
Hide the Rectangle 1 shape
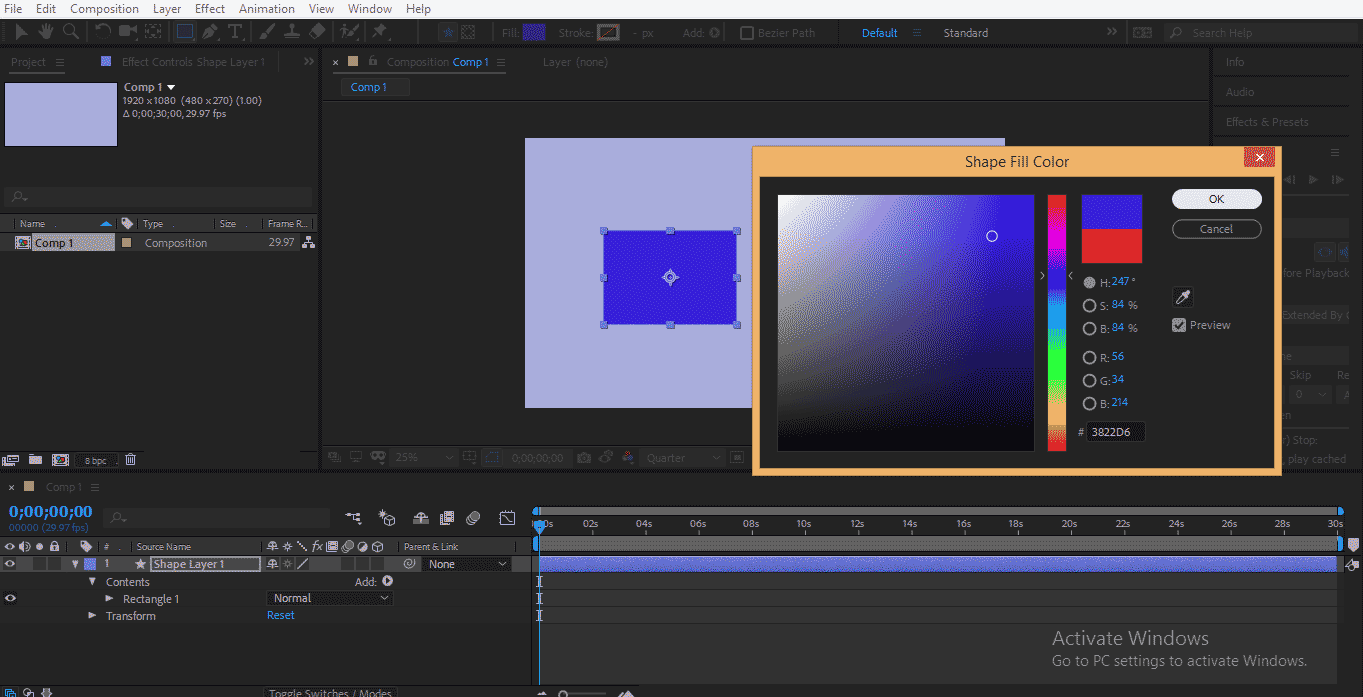click(x=9, y=598)
